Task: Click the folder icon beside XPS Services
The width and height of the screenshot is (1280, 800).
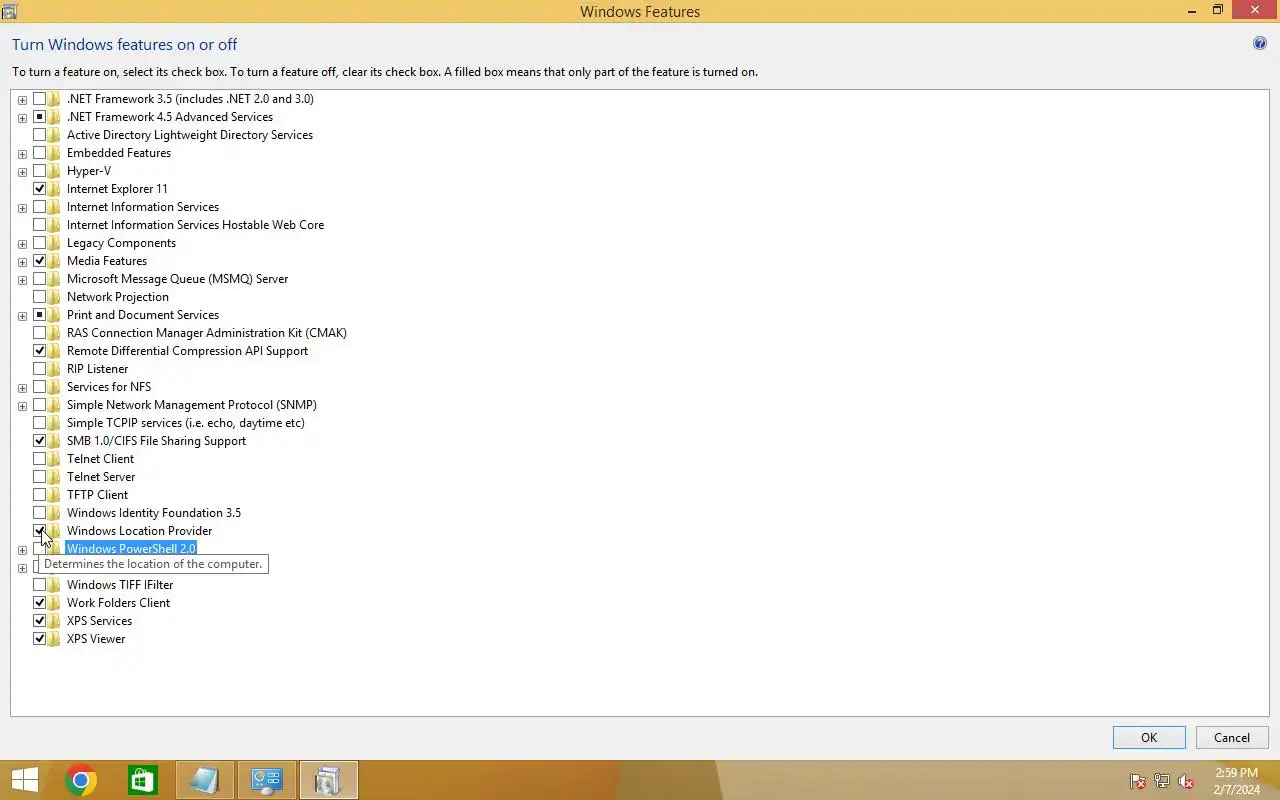Action: coord(55,621)
